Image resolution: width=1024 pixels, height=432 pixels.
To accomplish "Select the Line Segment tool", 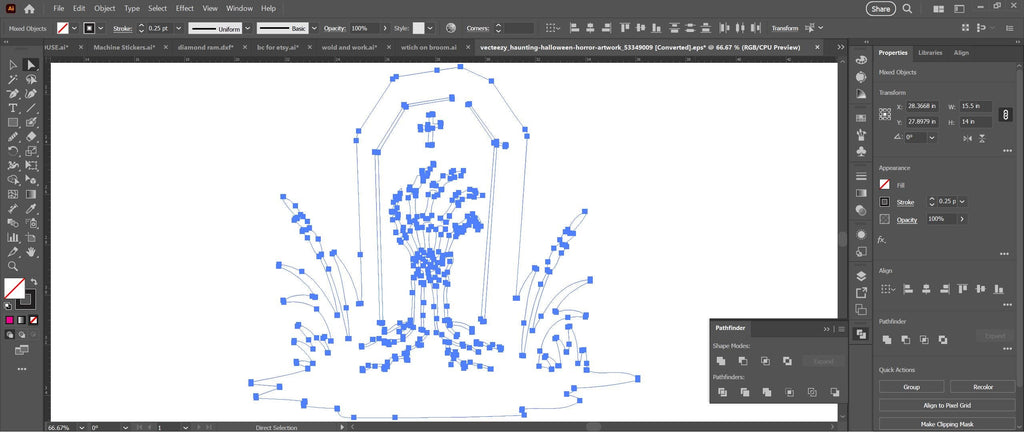I will [31, 108].
